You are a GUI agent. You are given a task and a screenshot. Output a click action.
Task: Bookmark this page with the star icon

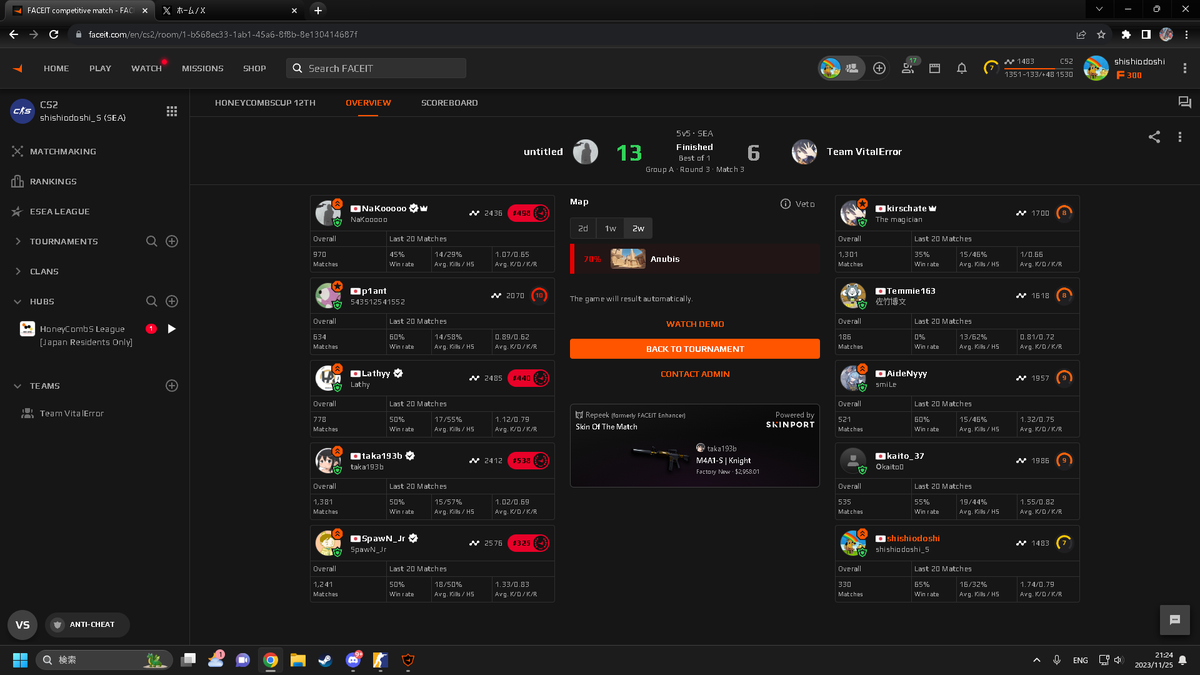(1101, 34)
